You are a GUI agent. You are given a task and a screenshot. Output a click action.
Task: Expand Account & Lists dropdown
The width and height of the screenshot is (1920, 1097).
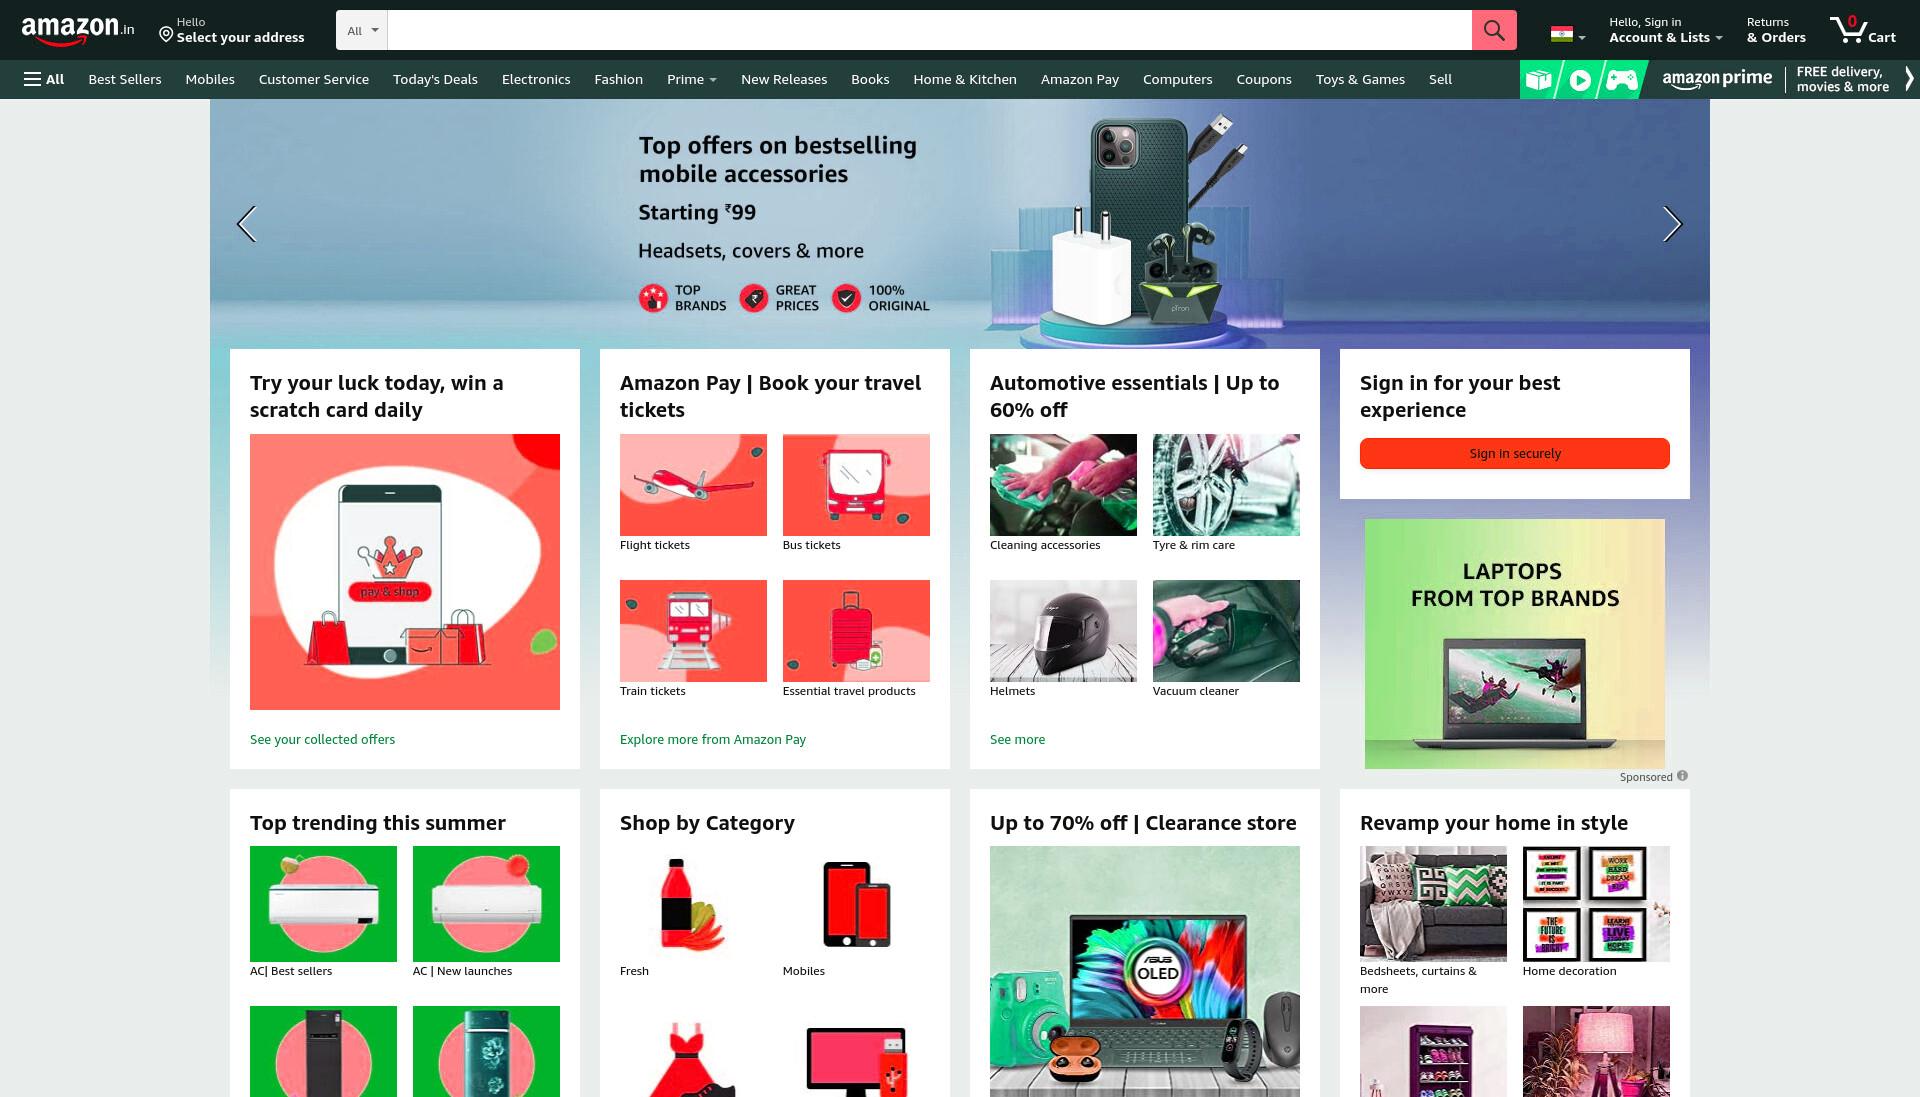1665,30
